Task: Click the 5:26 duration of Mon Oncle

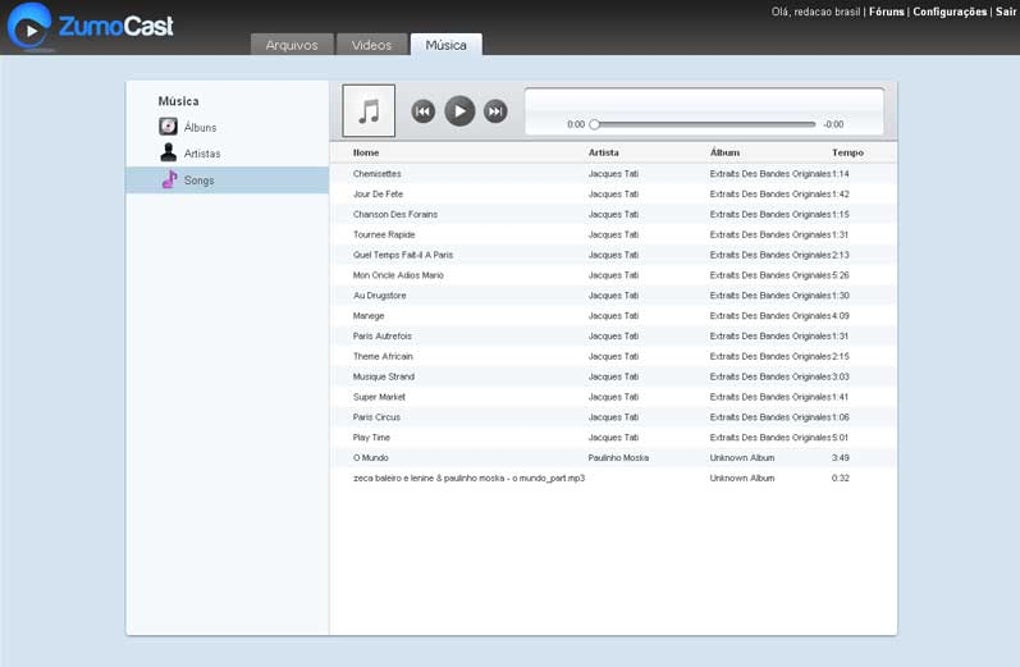Action: pos(840,275)
